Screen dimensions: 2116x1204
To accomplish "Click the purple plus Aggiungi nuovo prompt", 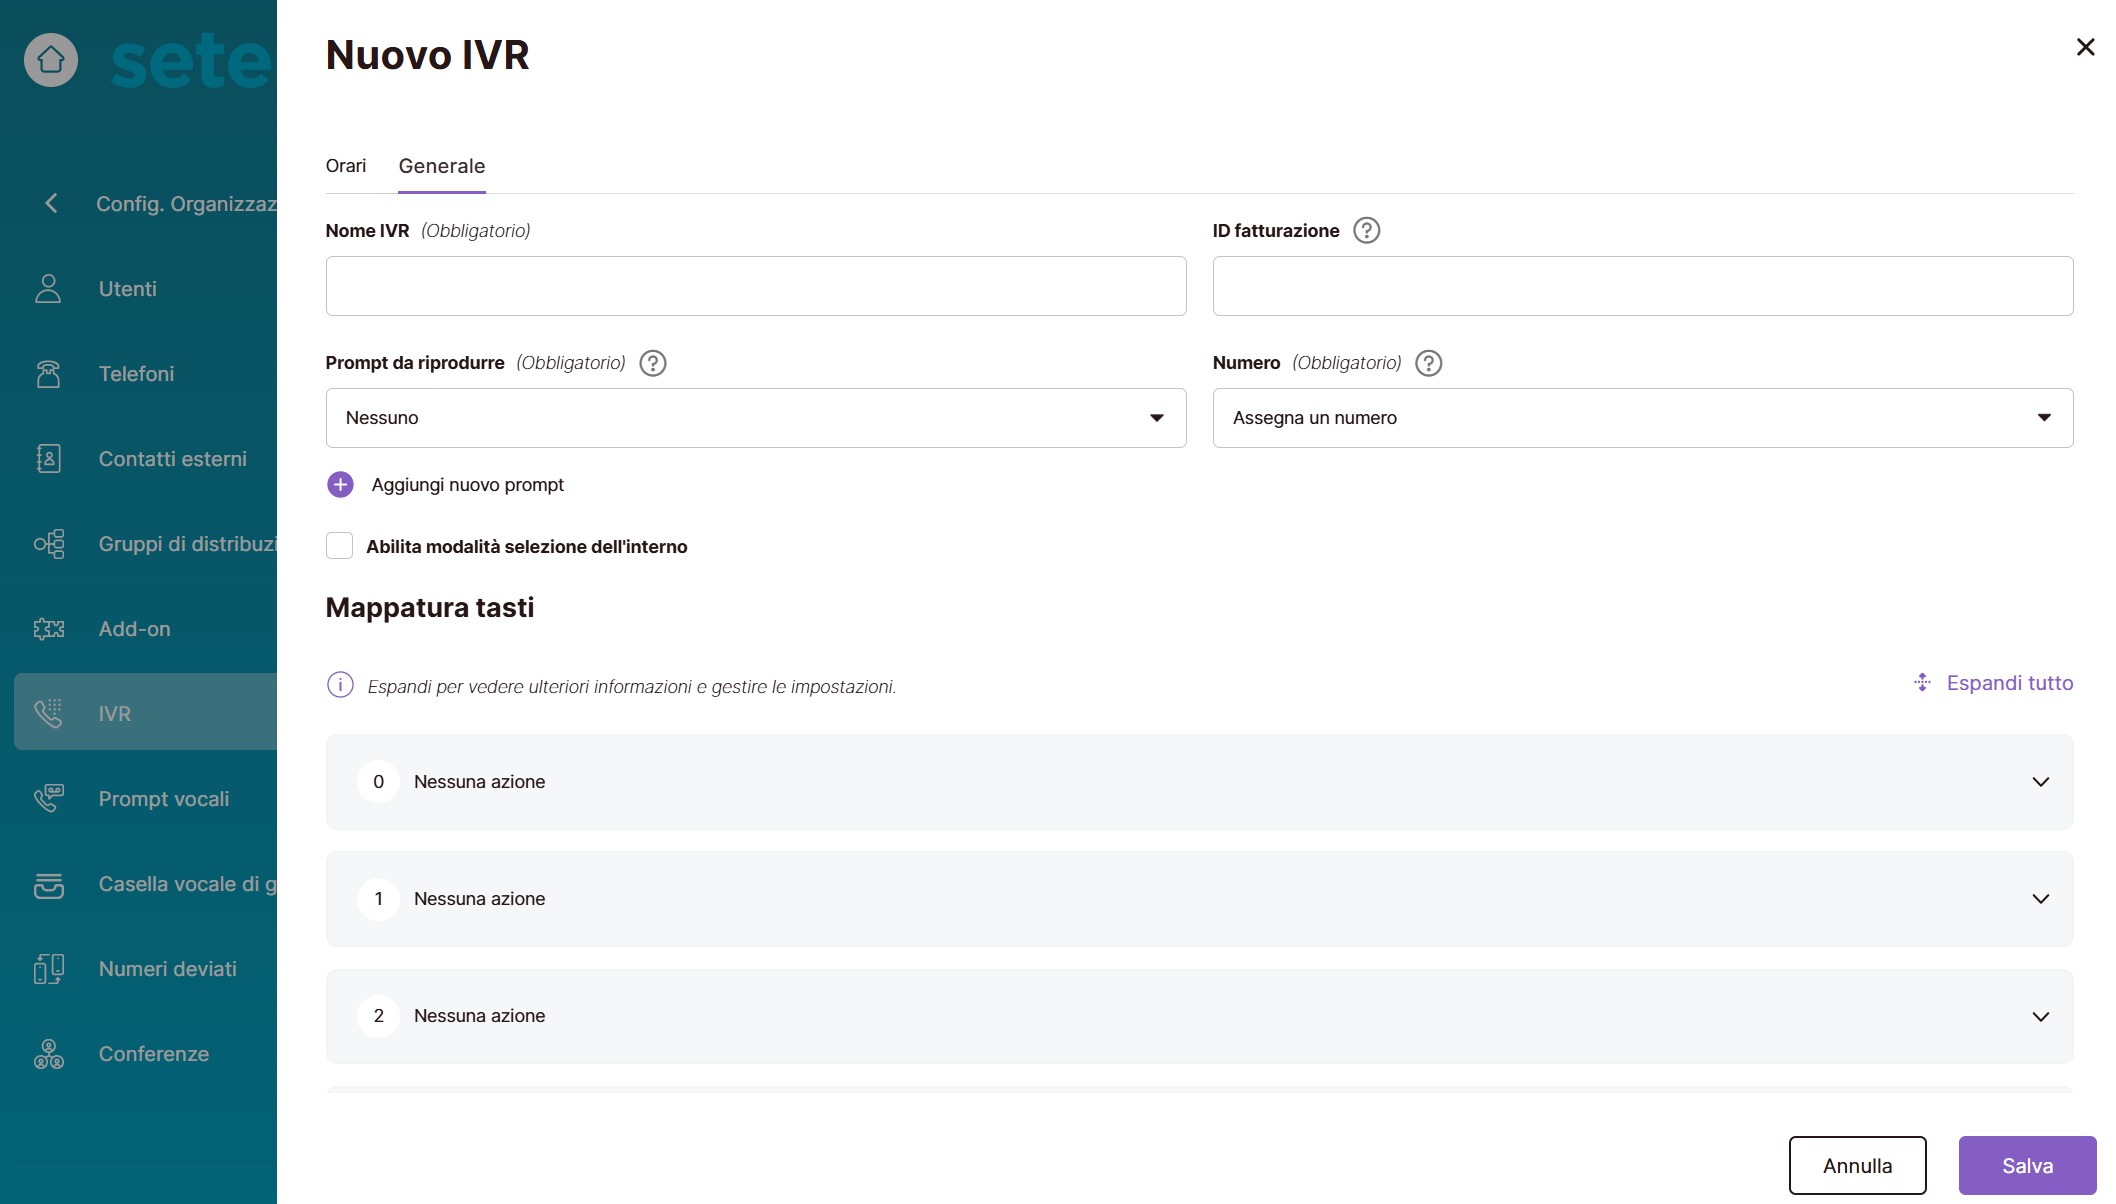I will pos(340,485).
